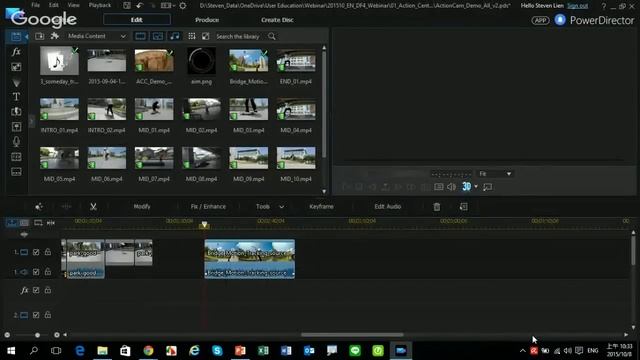Toggle the audio media filter button

(175, 36)
